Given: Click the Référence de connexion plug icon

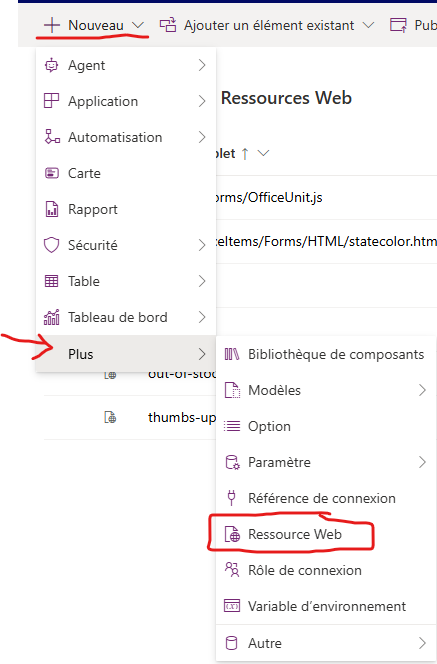Looking at the screenshot, I should coord(231,498).
